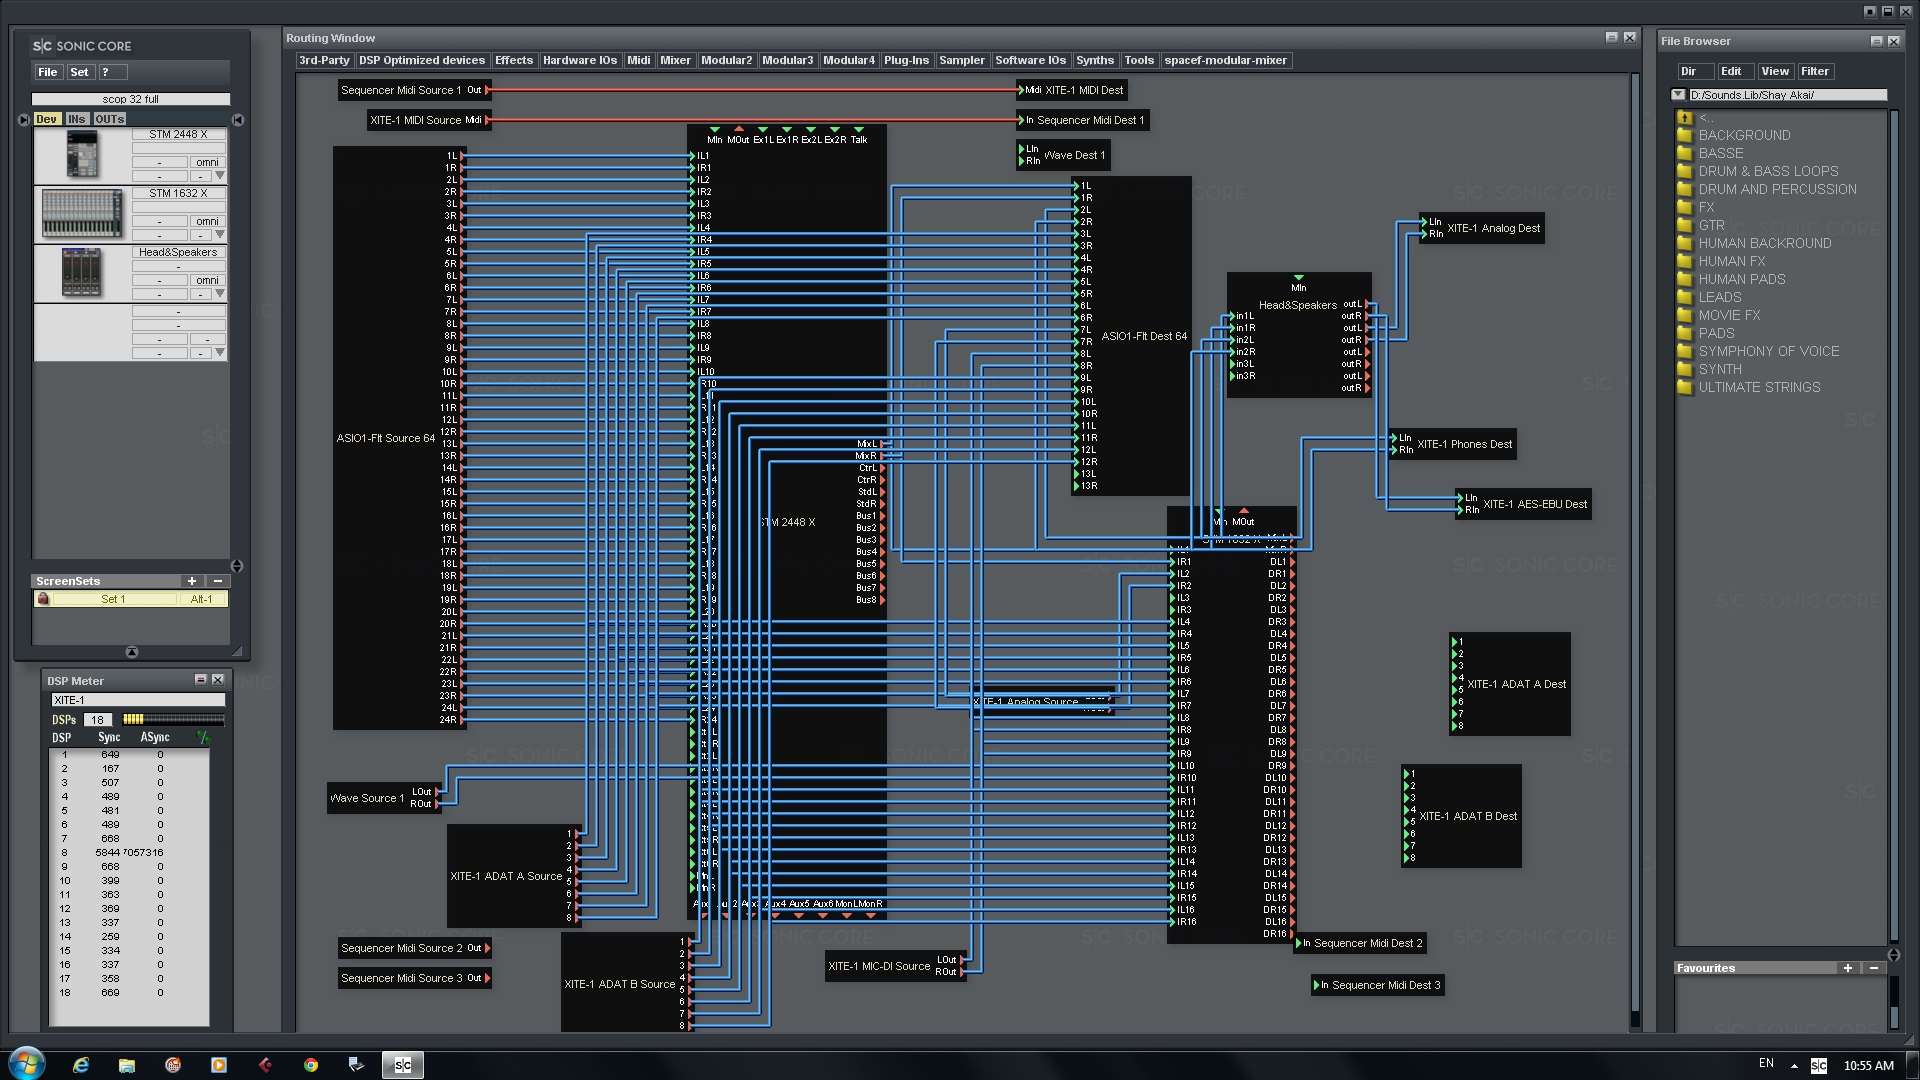1920x1080 pixels.
Task: Click the DSP Meter menu icon in title bar
Action: (200, 680)
